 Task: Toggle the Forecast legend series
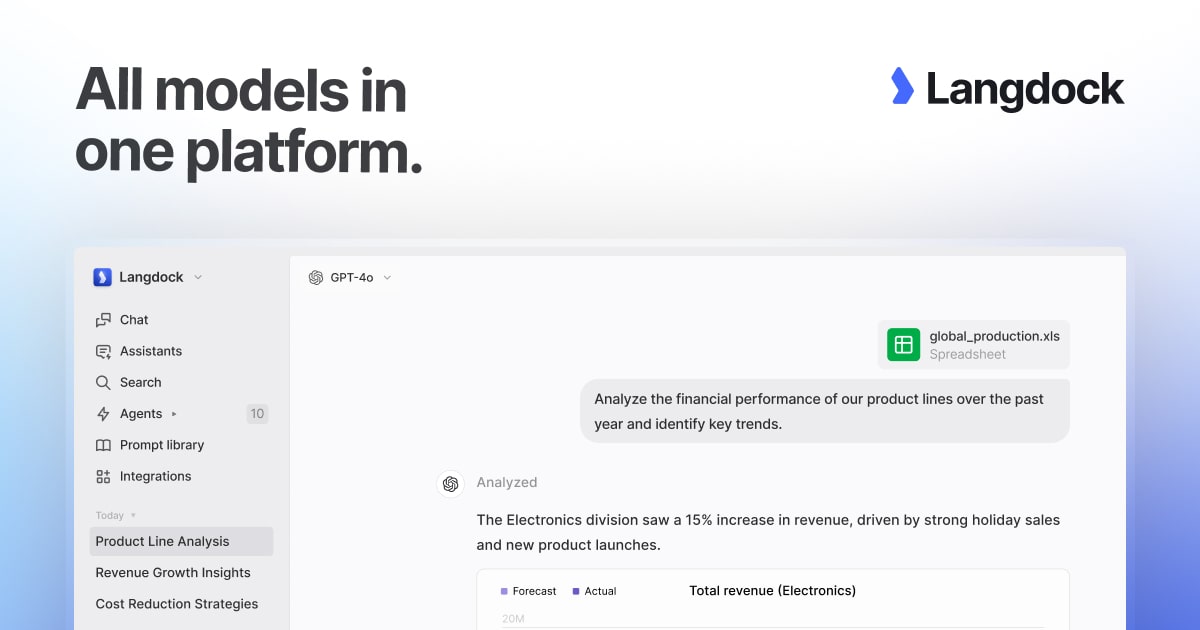click(x=528, y=591)
